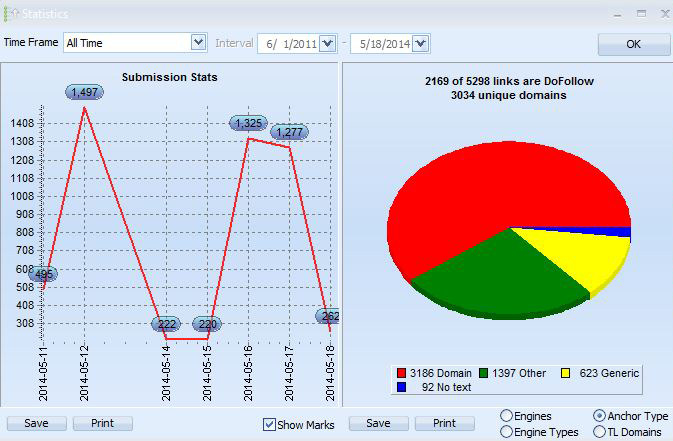Expand the end date picker arrow
Image resolution: width=673 pixels, height=441 pixels.
point(420,44)
